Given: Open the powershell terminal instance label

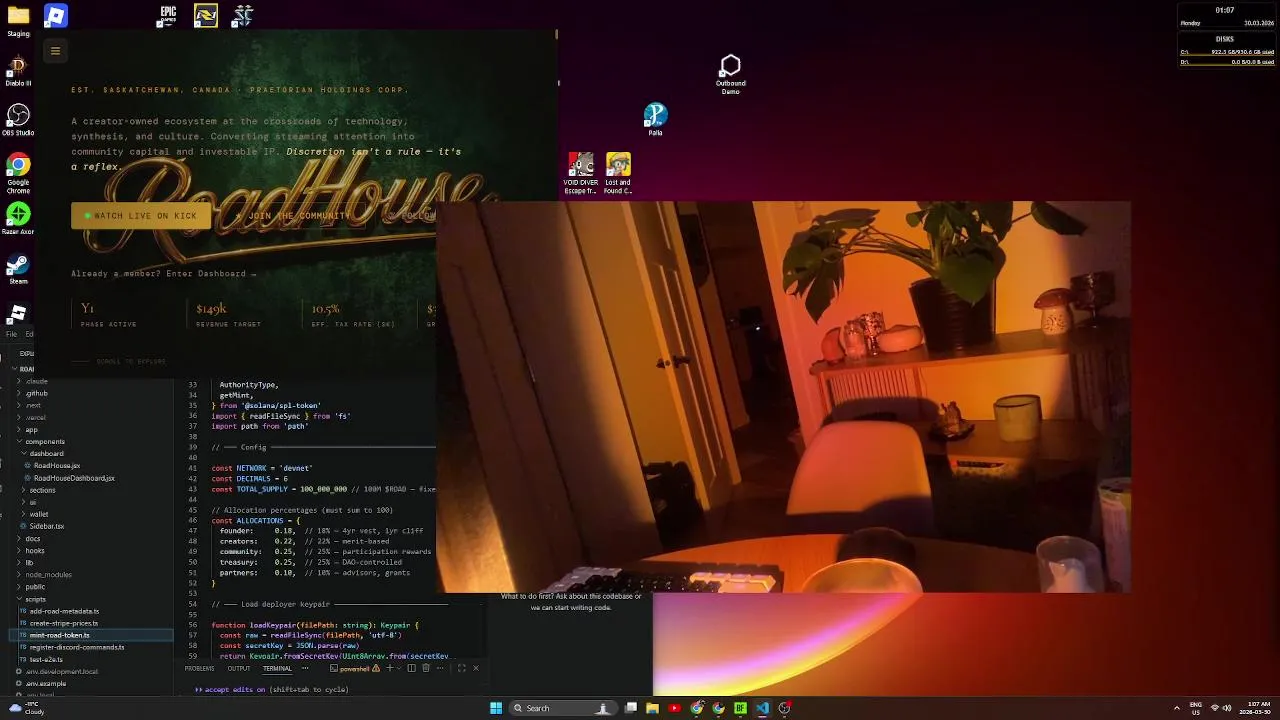Looking at the screenshot, I should click(x=353, y=668).
